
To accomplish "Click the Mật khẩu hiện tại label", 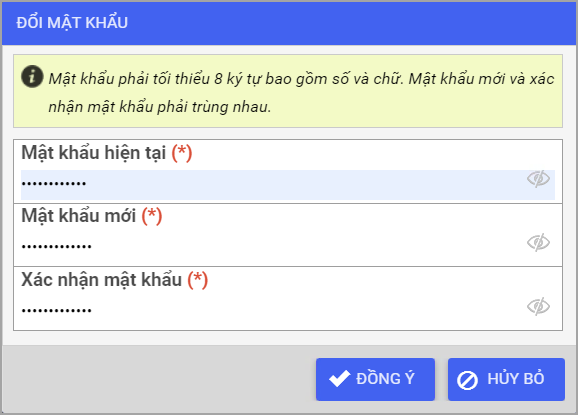I will [94, 153].
